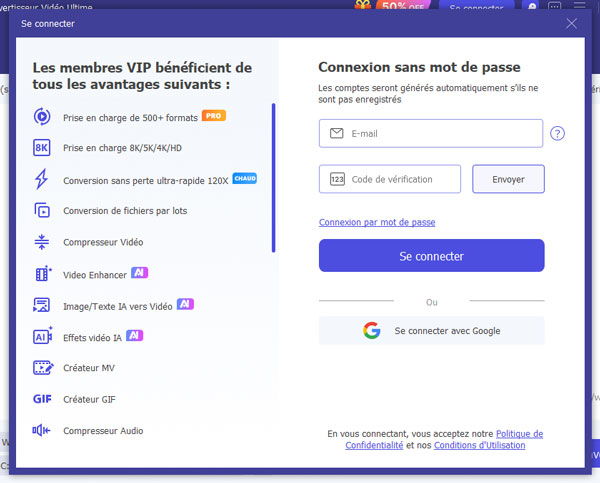Select the Compresseur Vidéo icon
Image resolution: width=600 pixels, height=483 pixels.
42,242
